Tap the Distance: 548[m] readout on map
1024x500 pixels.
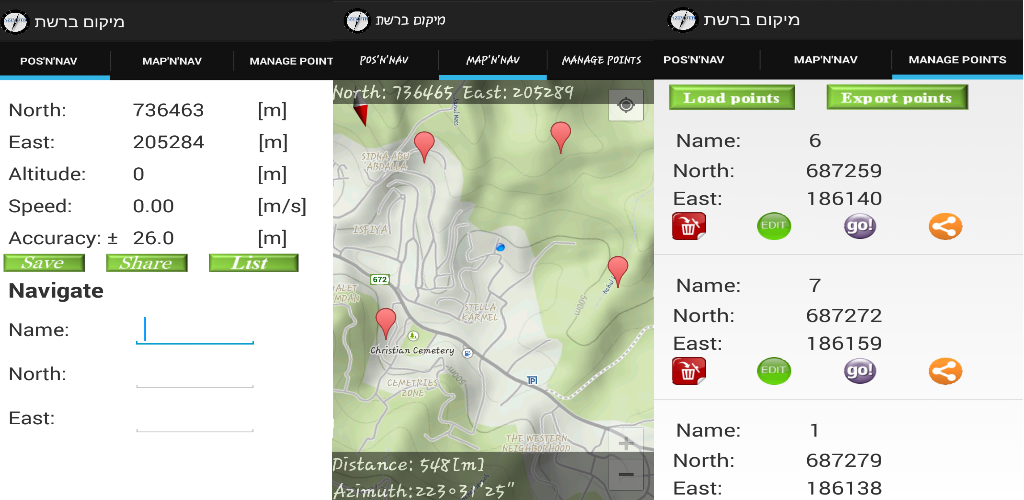(x=409, y=465)
